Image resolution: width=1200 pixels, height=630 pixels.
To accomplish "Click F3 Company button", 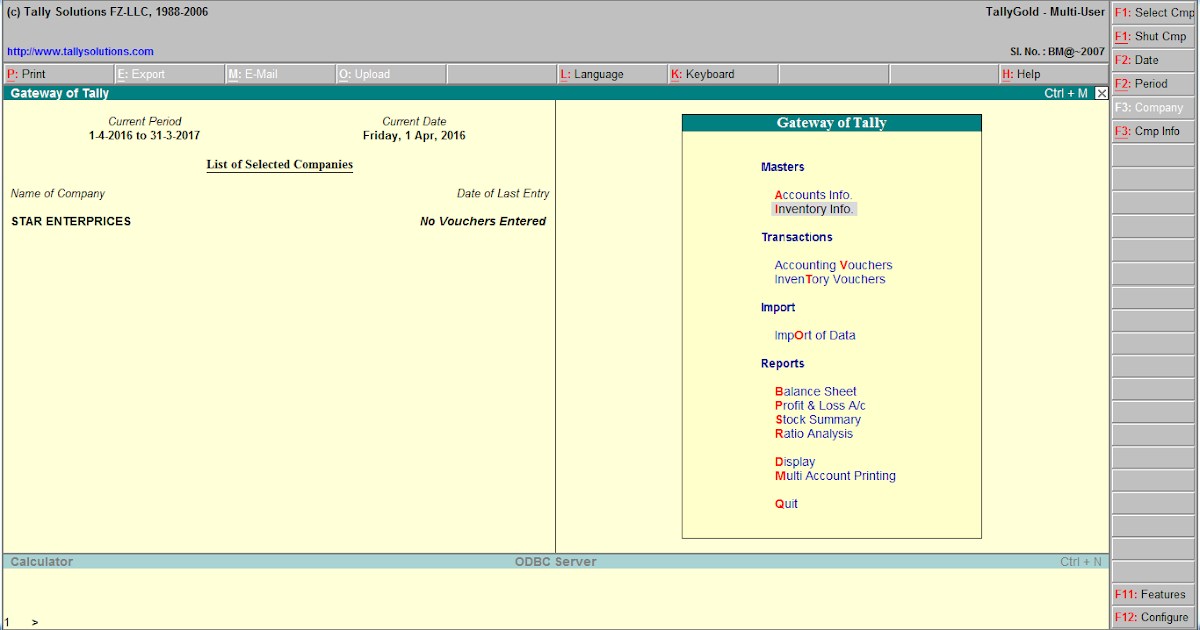I will (x=1154, y=107).
